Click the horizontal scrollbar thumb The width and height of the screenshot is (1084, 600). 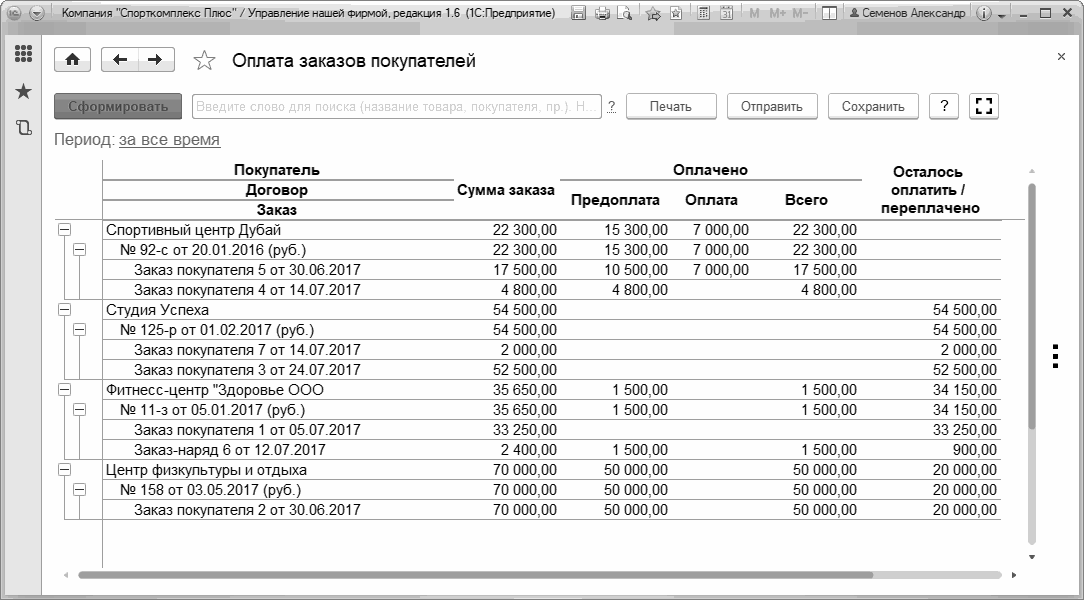[476, 575]
